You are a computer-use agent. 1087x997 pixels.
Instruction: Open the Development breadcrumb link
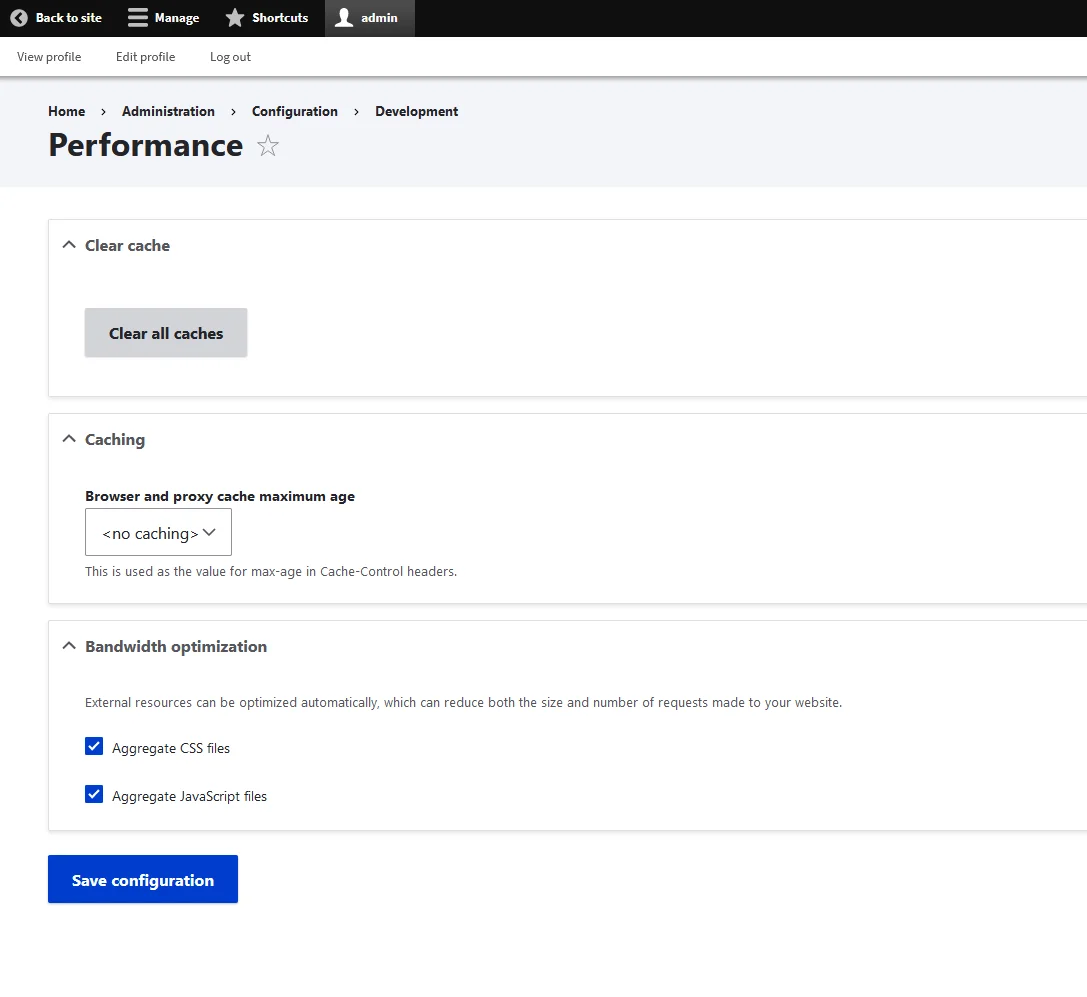[416, 111]
